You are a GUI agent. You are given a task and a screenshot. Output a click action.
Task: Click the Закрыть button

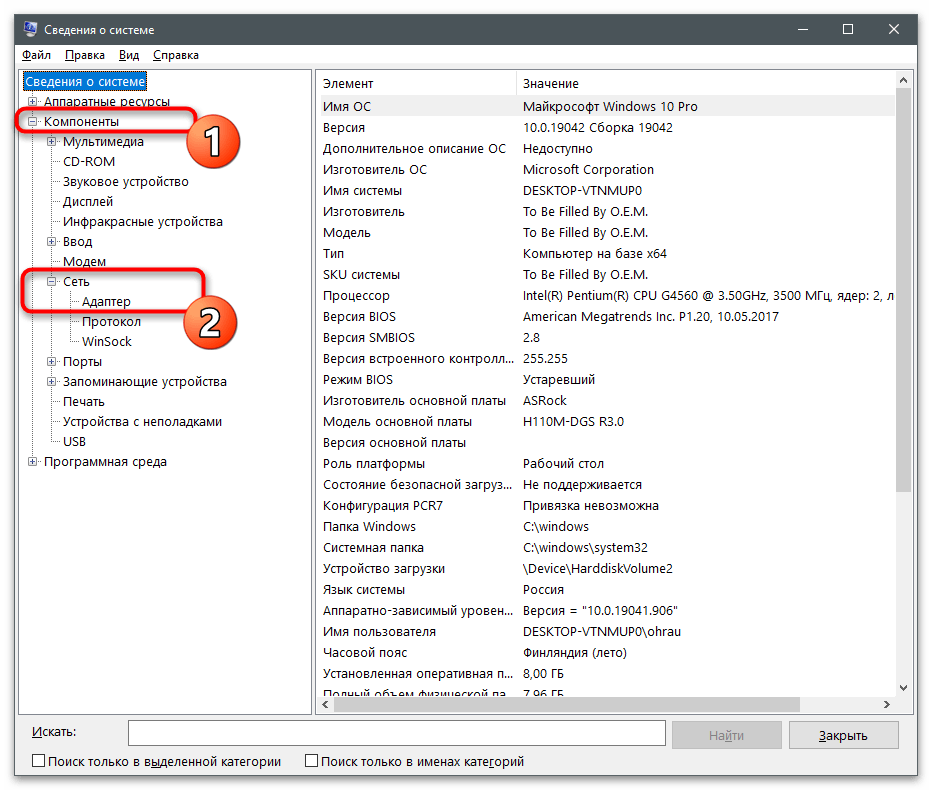point(843,735)
